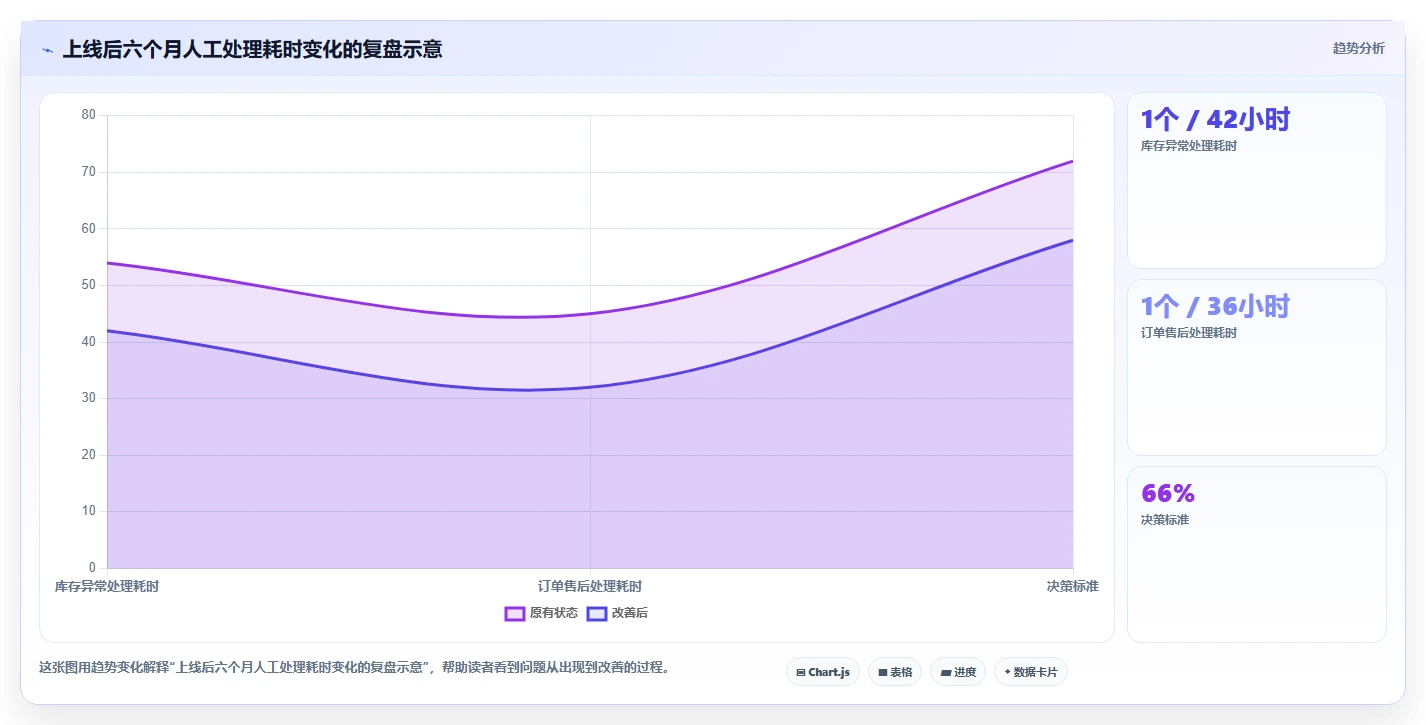1426x725 pixels.
Task: Open the 趋势分析 label in the header
Action: pos(1358,48)
